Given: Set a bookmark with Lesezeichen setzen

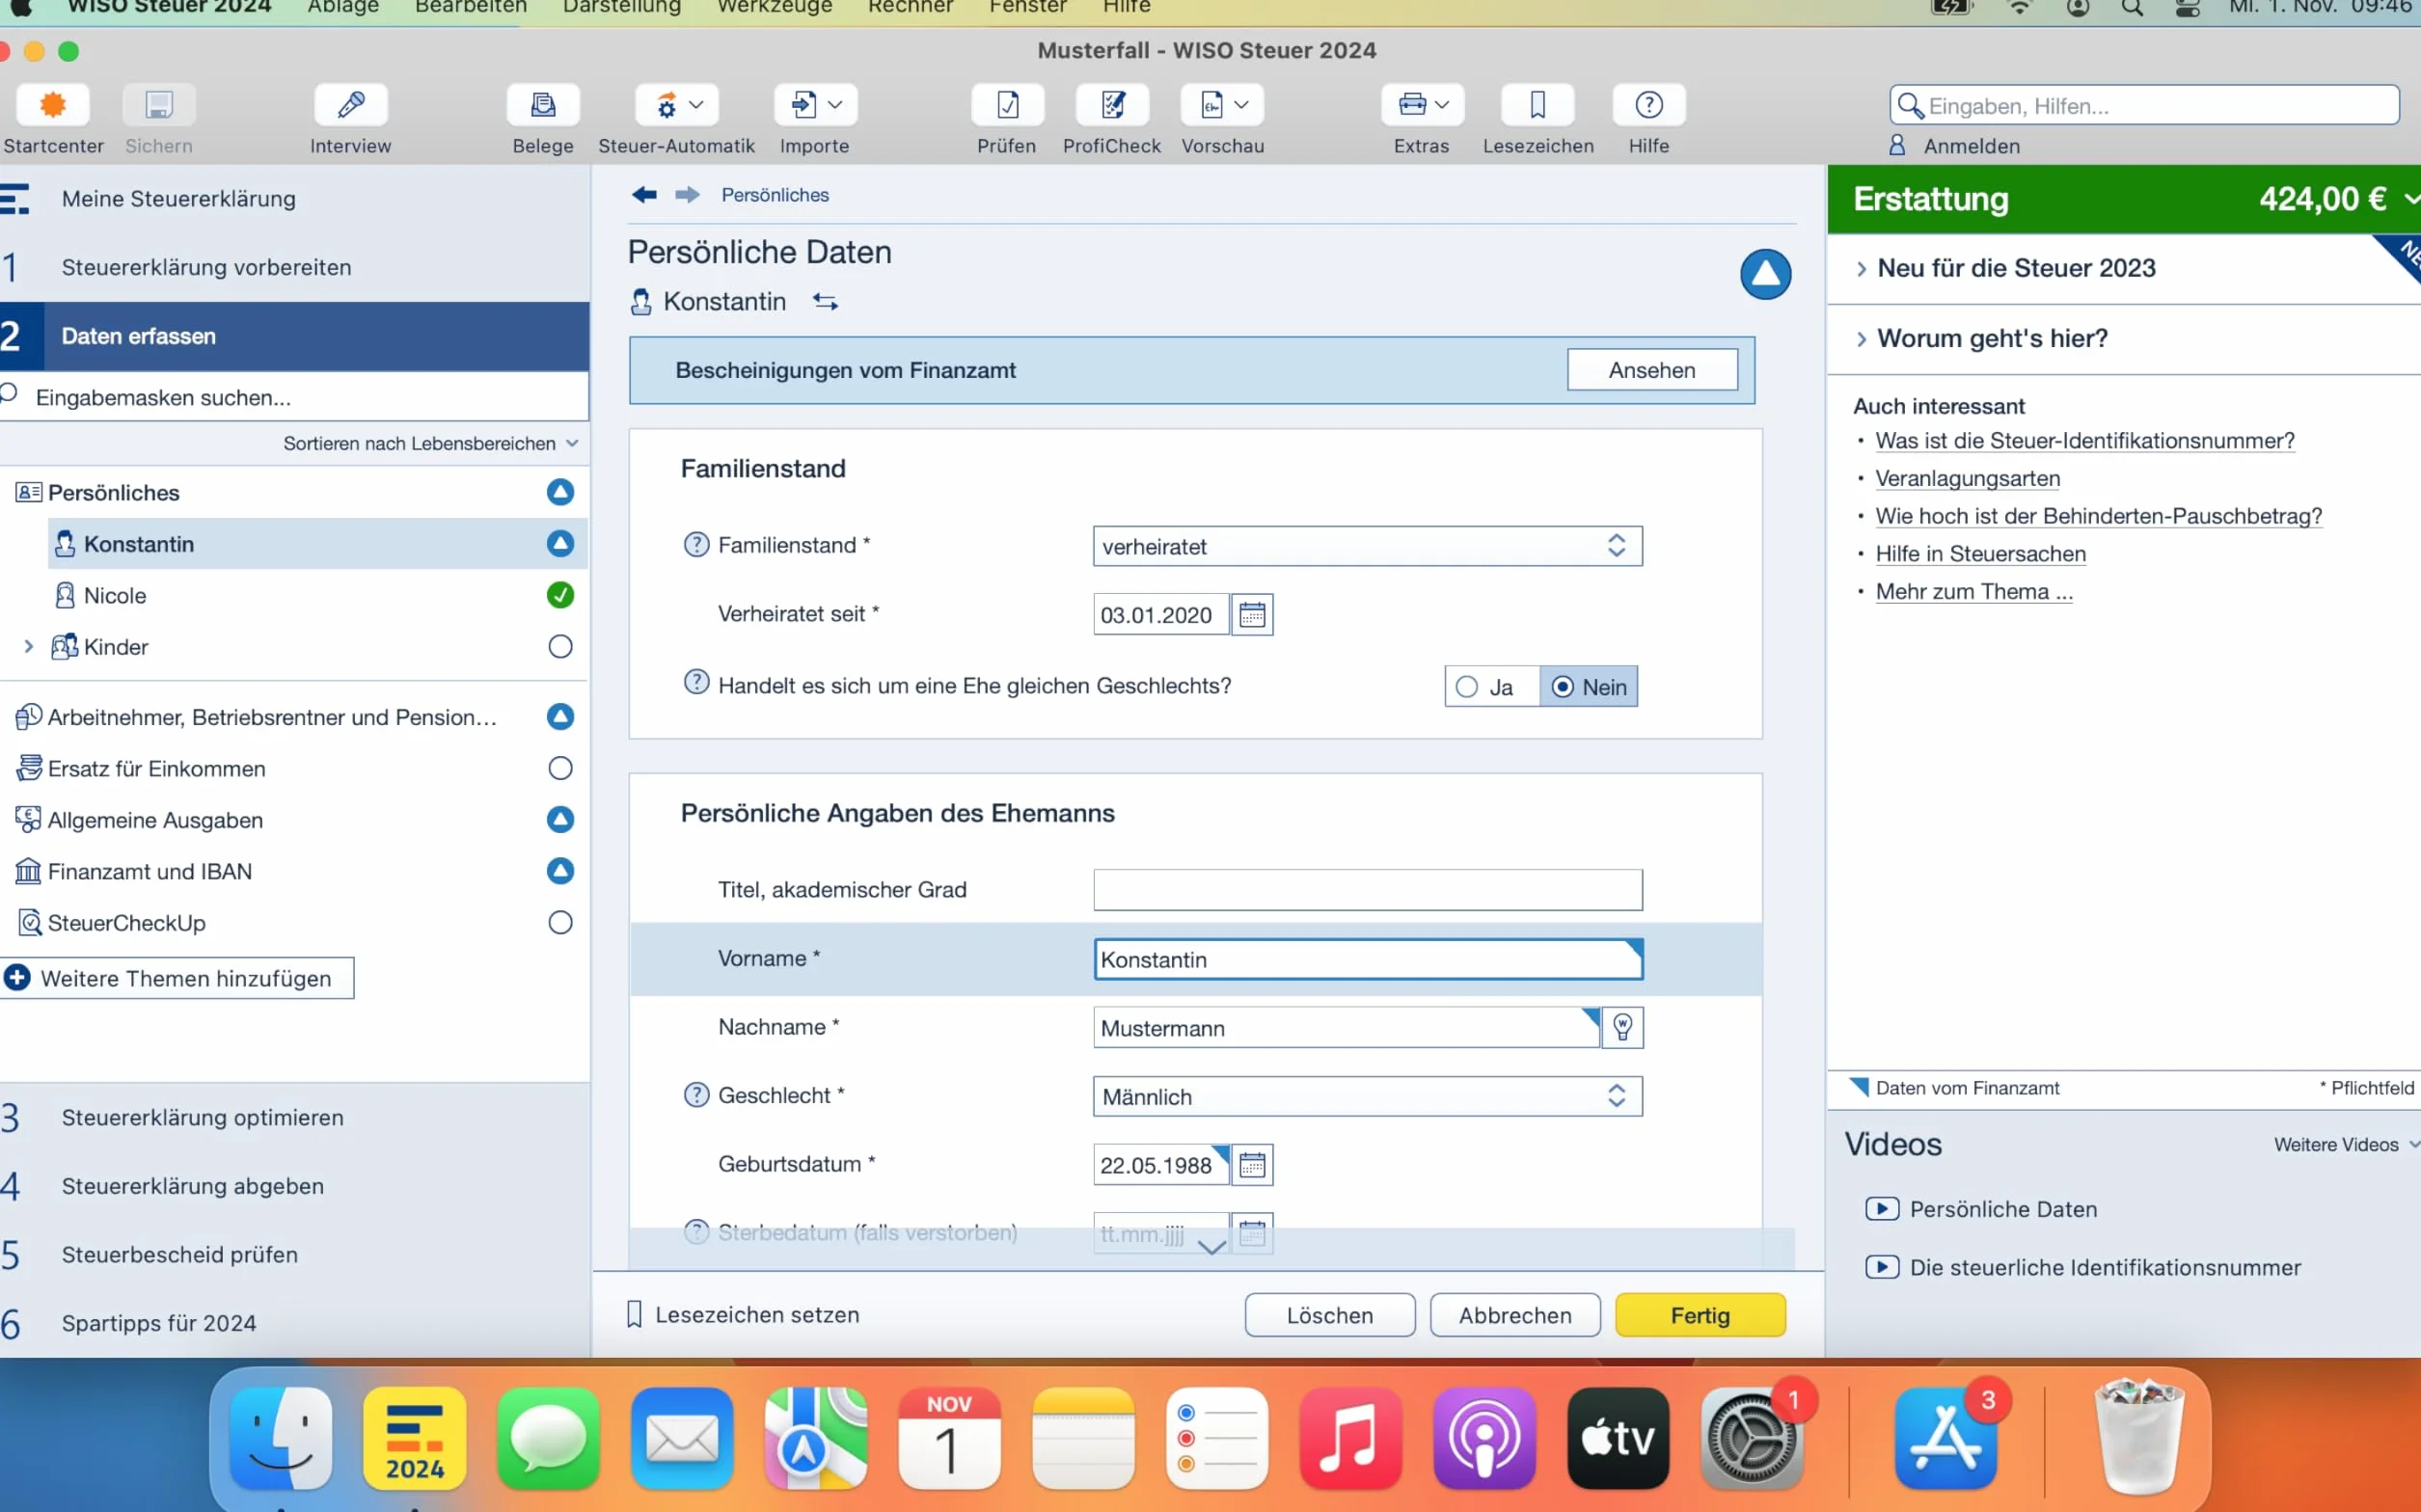Looking at the screenshot, I should [x=743, y=1315].
